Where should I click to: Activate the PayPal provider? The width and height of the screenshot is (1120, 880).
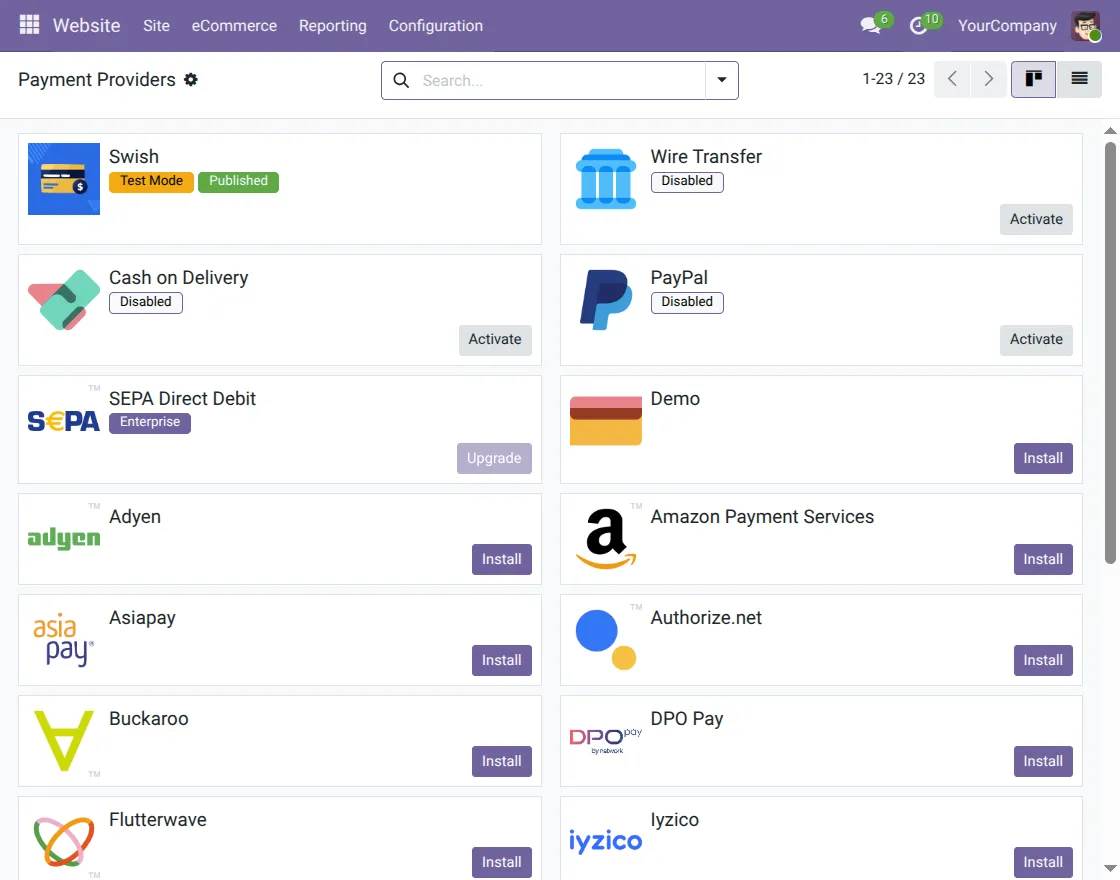(x=1036, y=339)
